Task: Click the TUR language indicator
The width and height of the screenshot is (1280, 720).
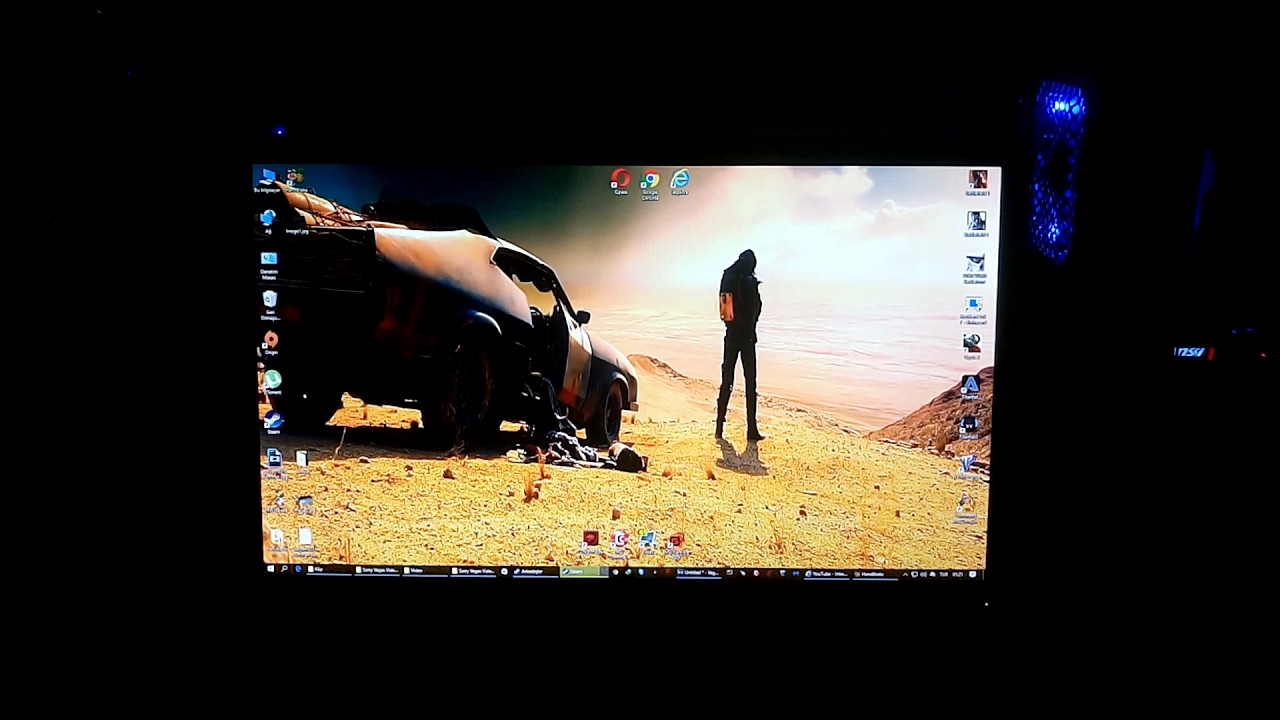Action: (943, 574)
